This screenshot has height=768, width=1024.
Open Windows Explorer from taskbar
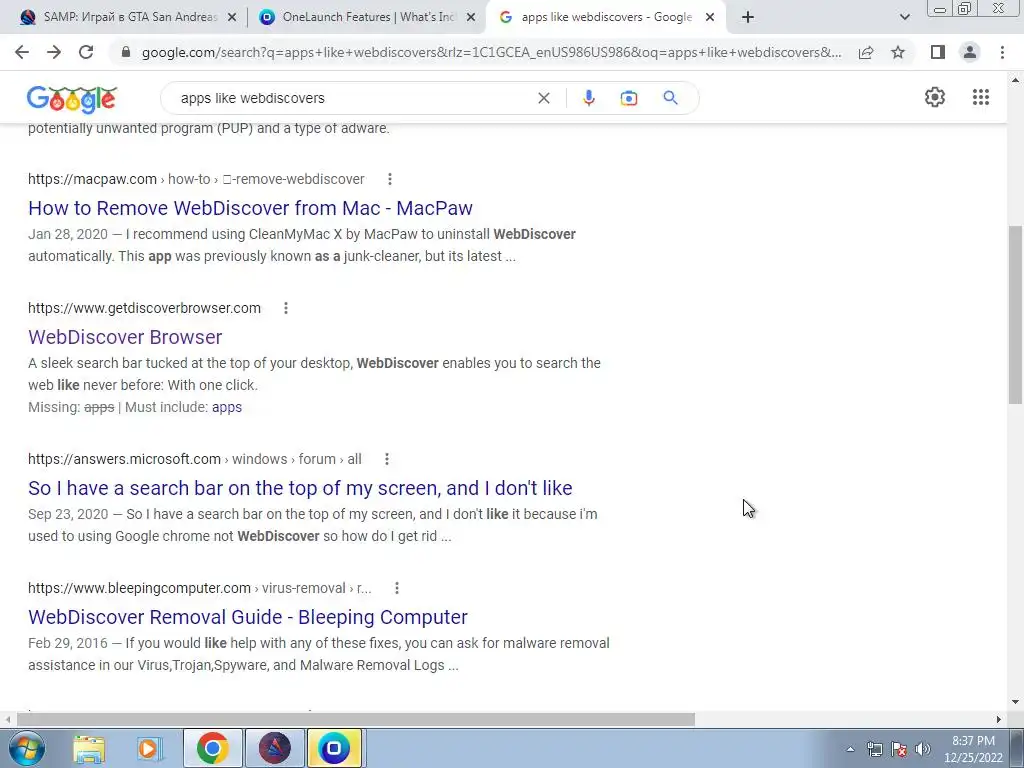[89, 748]
